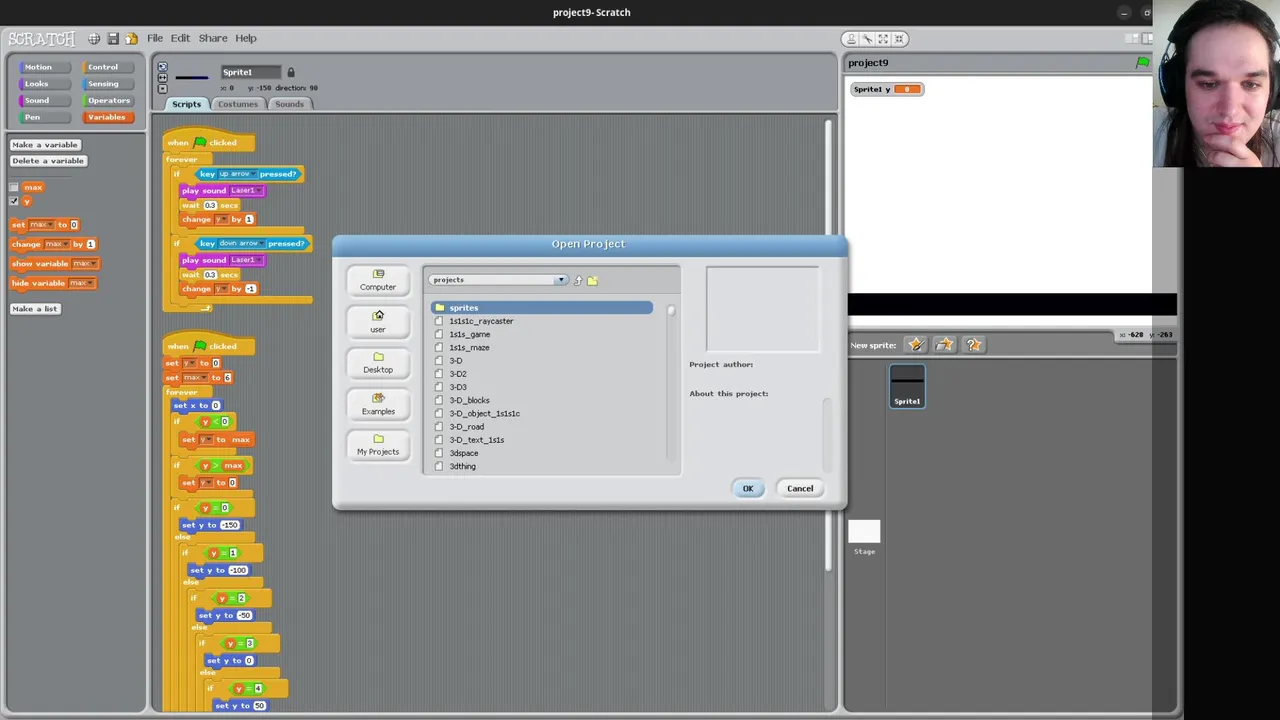Viewport: 1280px width, 720px height.
Task: Open the My Projects location shortcut
Action: [x=378, y=445]
